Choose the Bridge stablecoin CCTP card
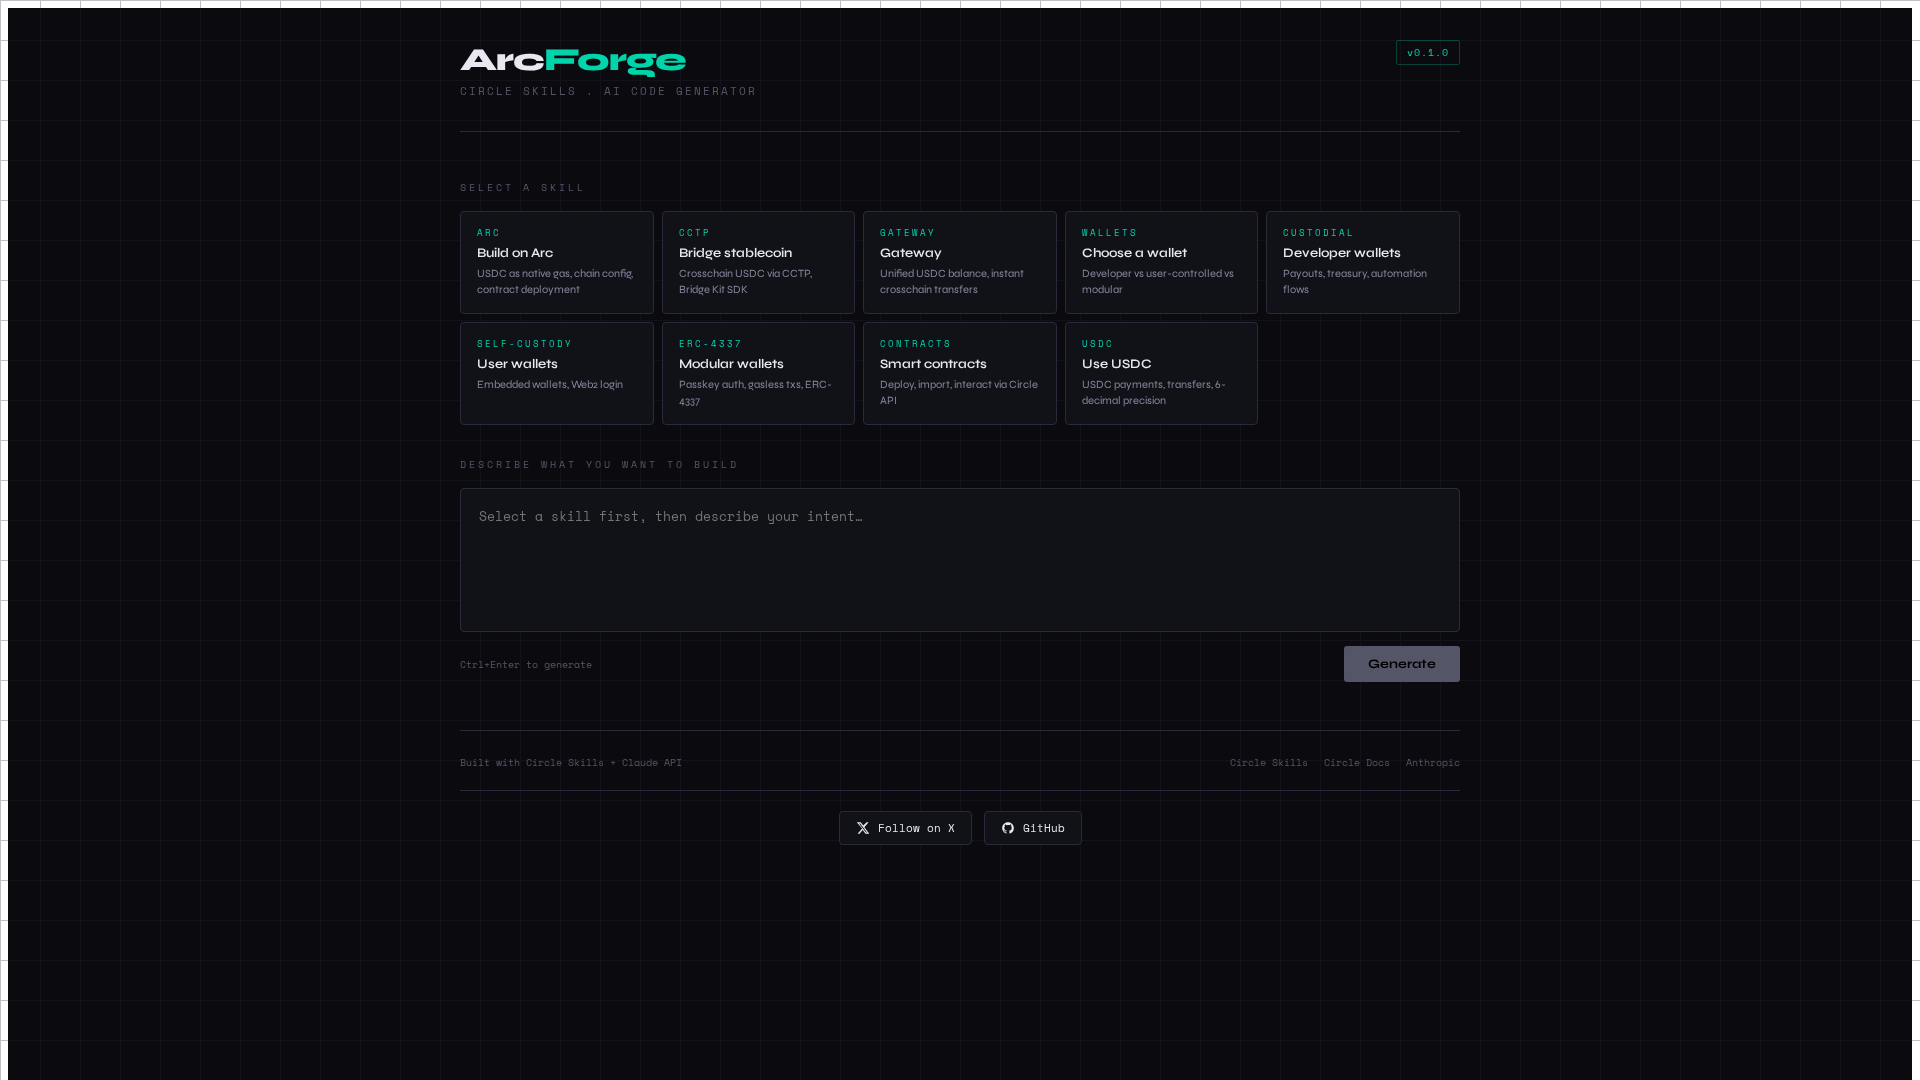 [758, 262]
